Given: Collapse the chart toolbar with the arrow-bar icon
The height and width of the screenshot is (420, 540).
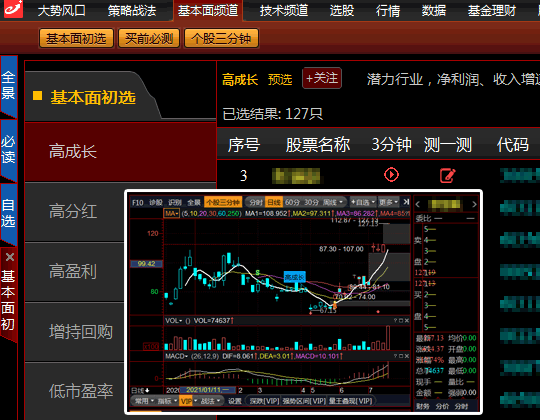Looking at the screenshot, I should [406, 202].
